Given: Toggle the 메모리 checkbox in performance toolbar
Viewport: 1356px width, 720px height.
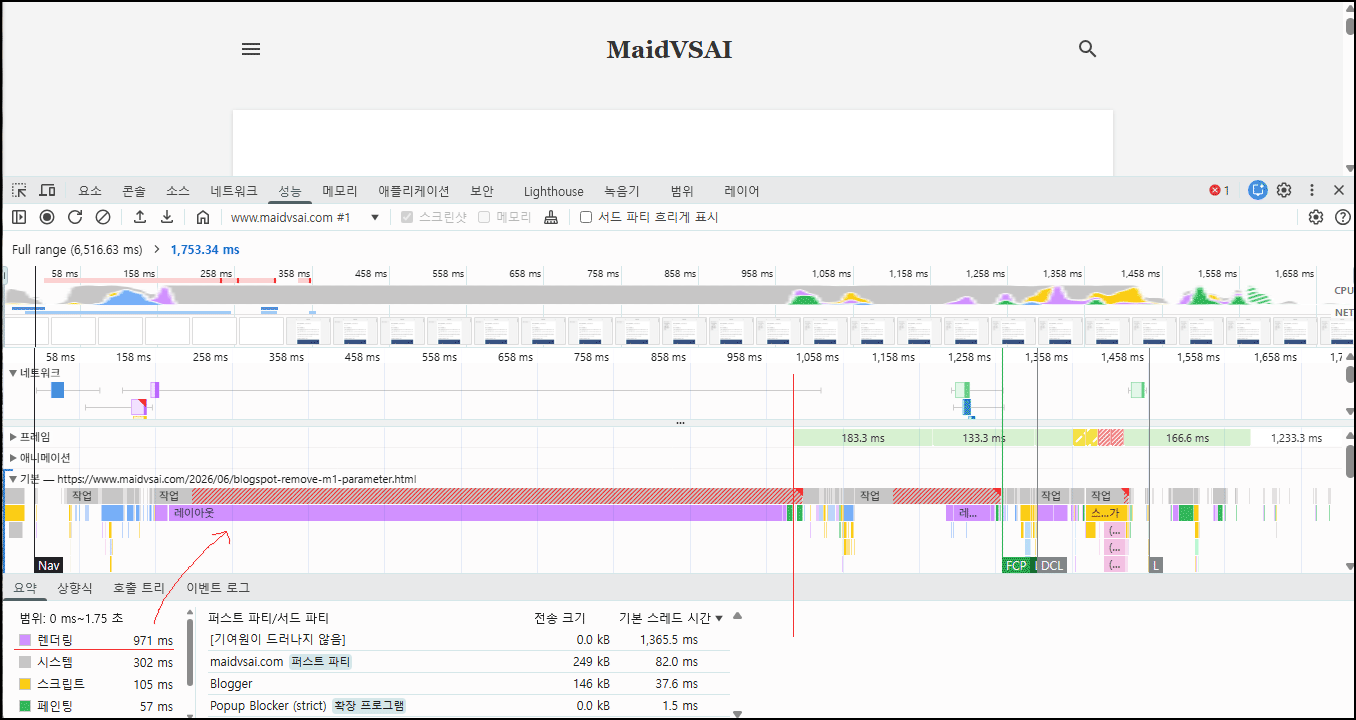Looking at the screenshot, I should (485, 217).
